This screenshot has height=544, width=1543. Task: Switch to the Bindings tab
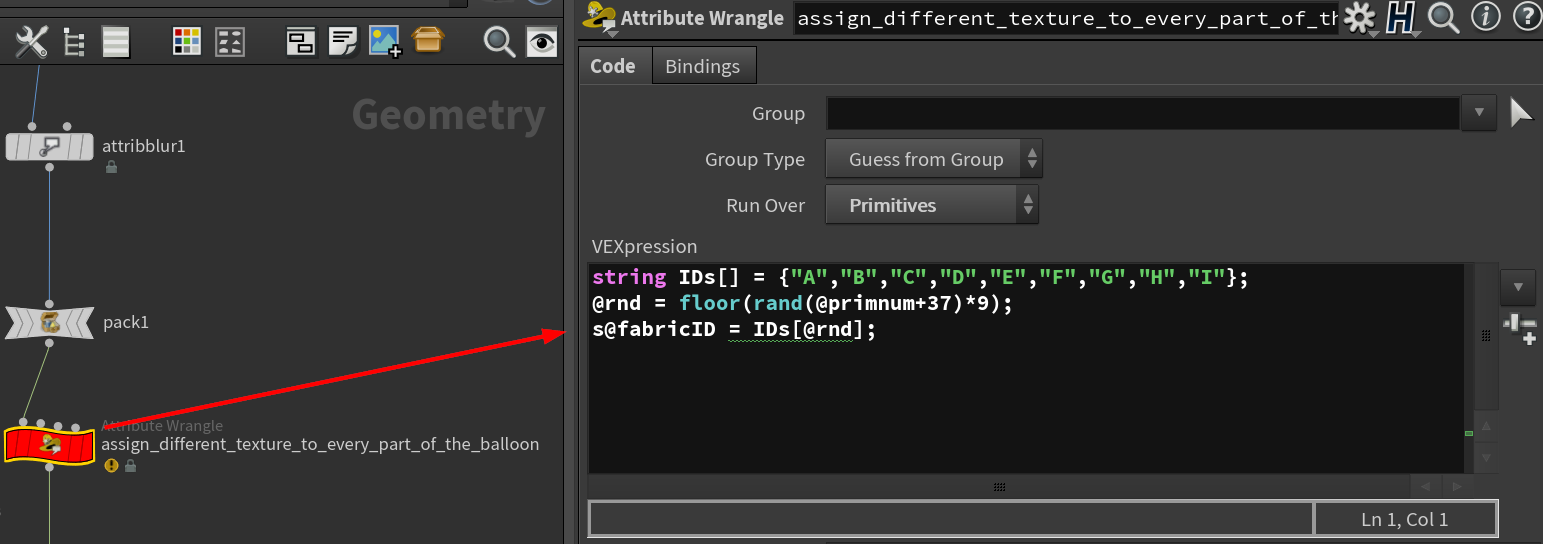click(x=703, y=66)
